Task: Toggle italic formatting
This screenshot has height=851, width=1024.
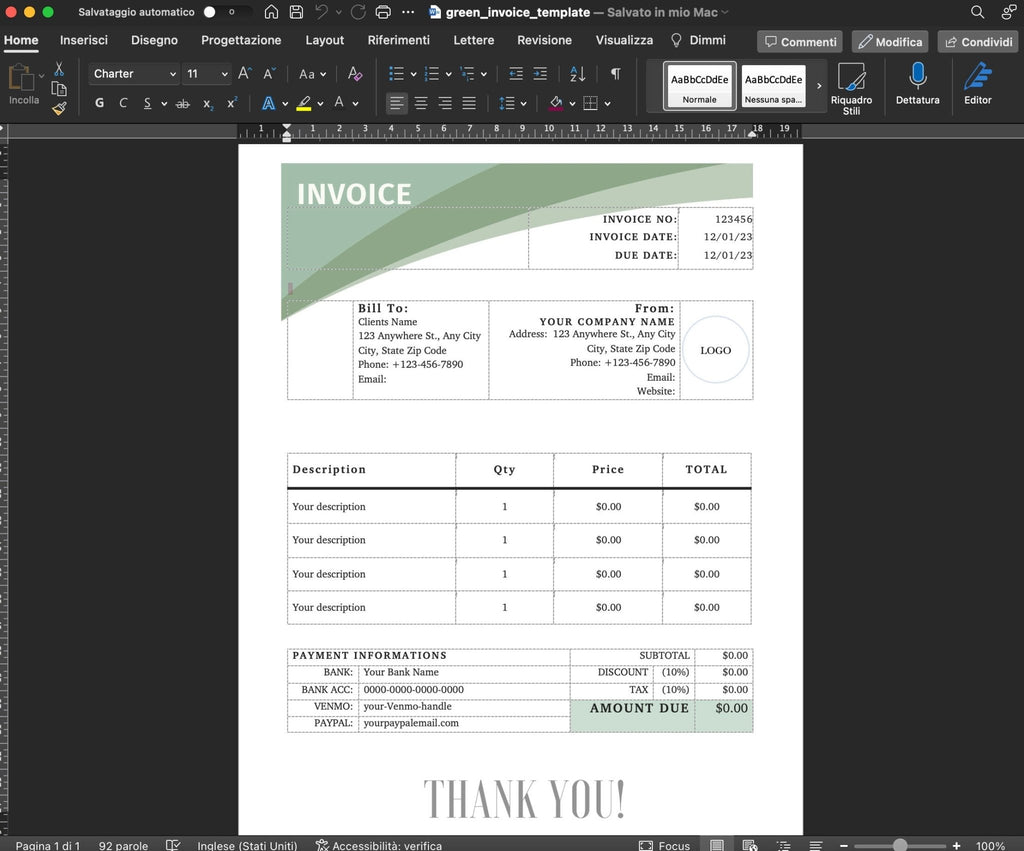Action: [x=122, y=103]
